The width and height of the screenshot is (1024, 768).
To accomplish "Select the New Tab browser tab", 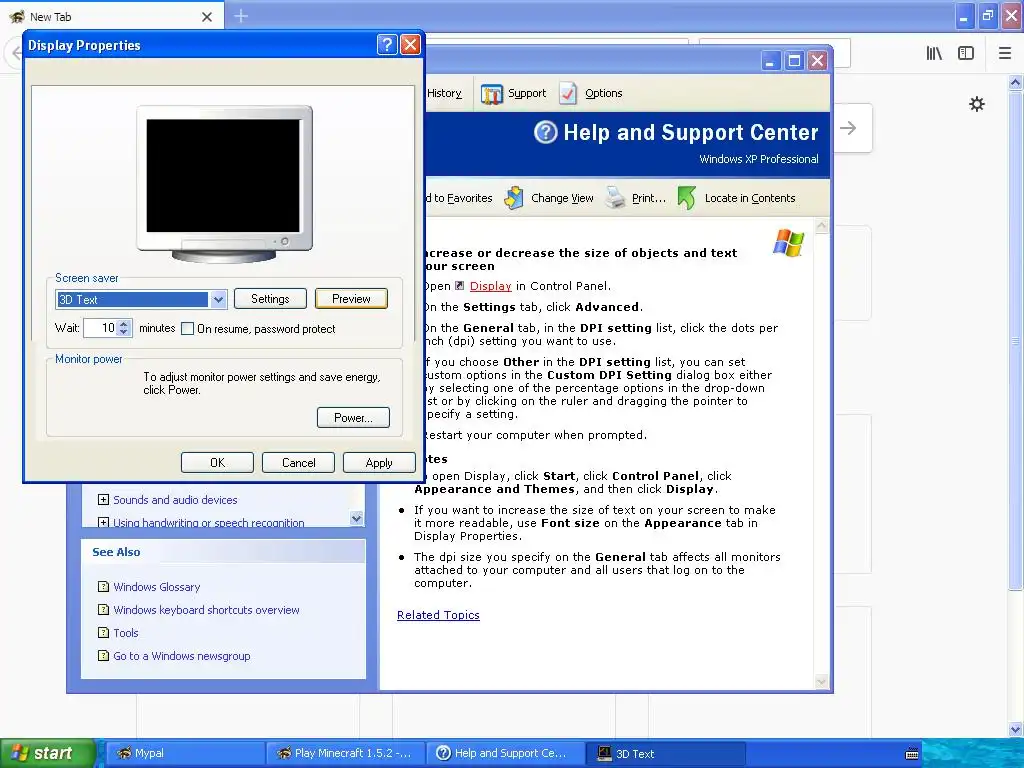I will coord(111,16).
